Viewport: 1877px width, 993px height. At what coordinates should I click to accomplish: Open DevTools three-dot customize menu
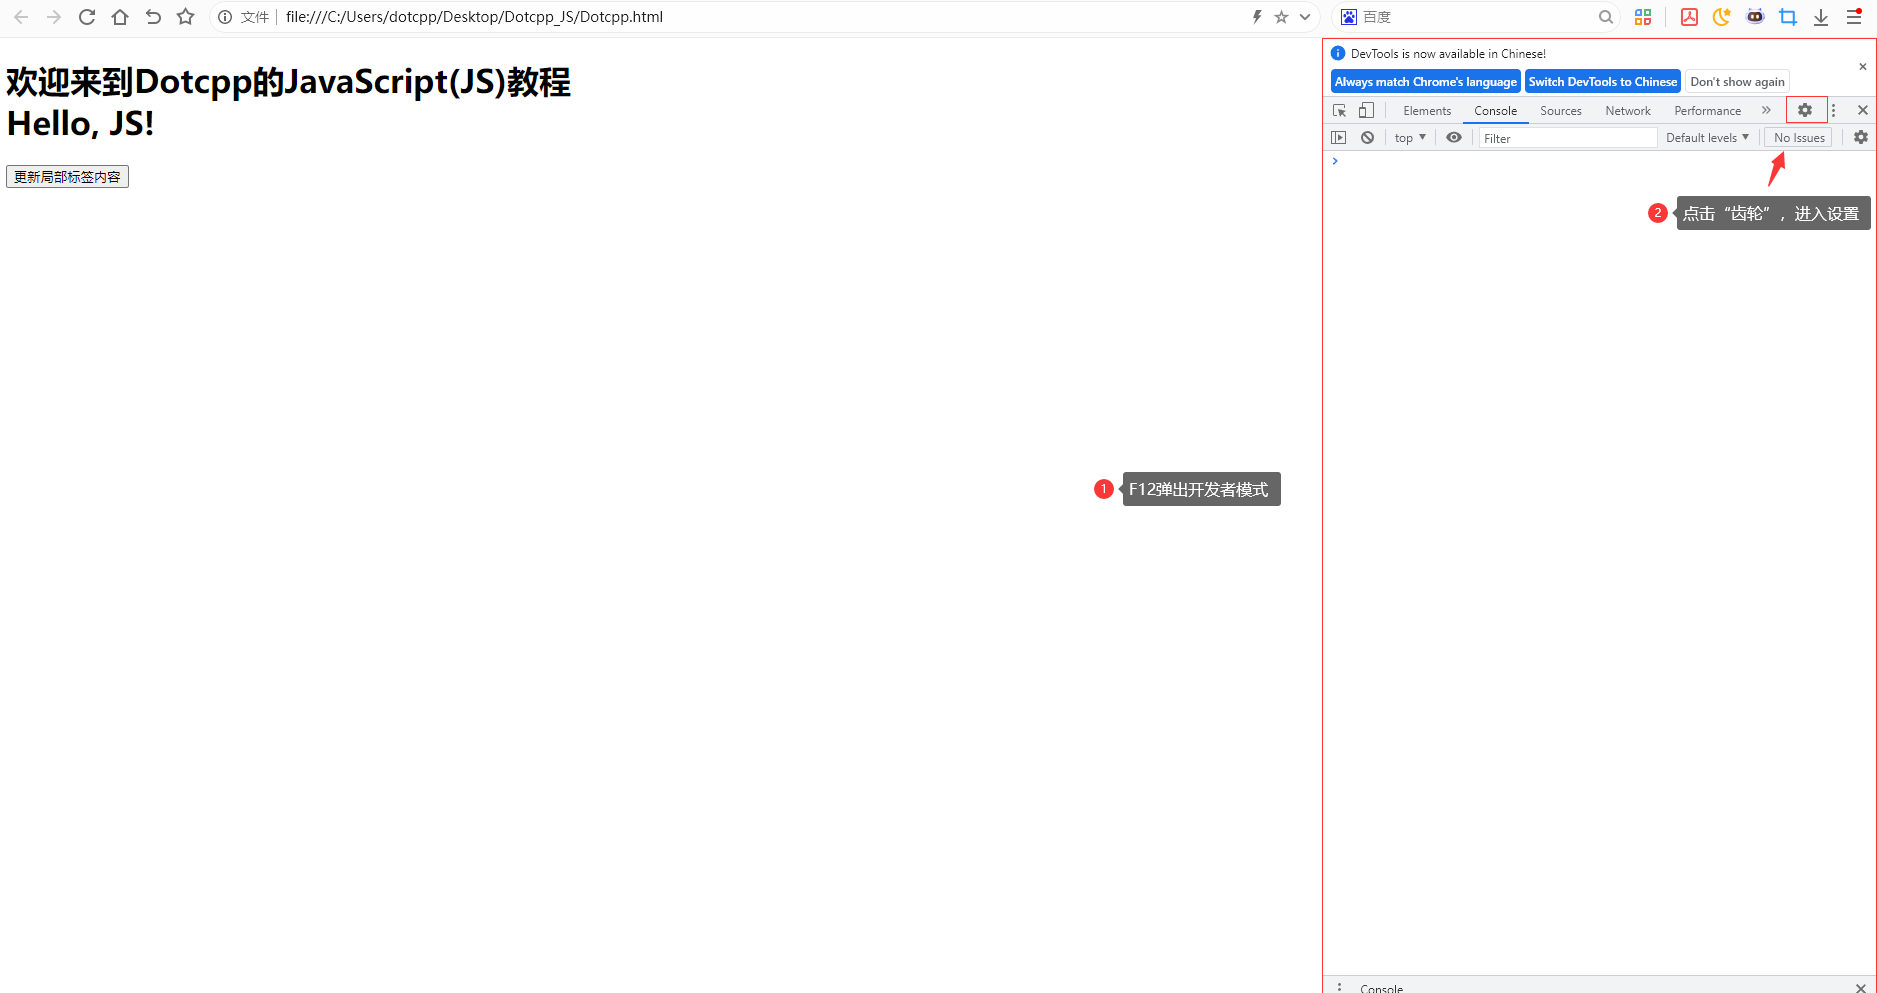click(x=1833, y=111)
